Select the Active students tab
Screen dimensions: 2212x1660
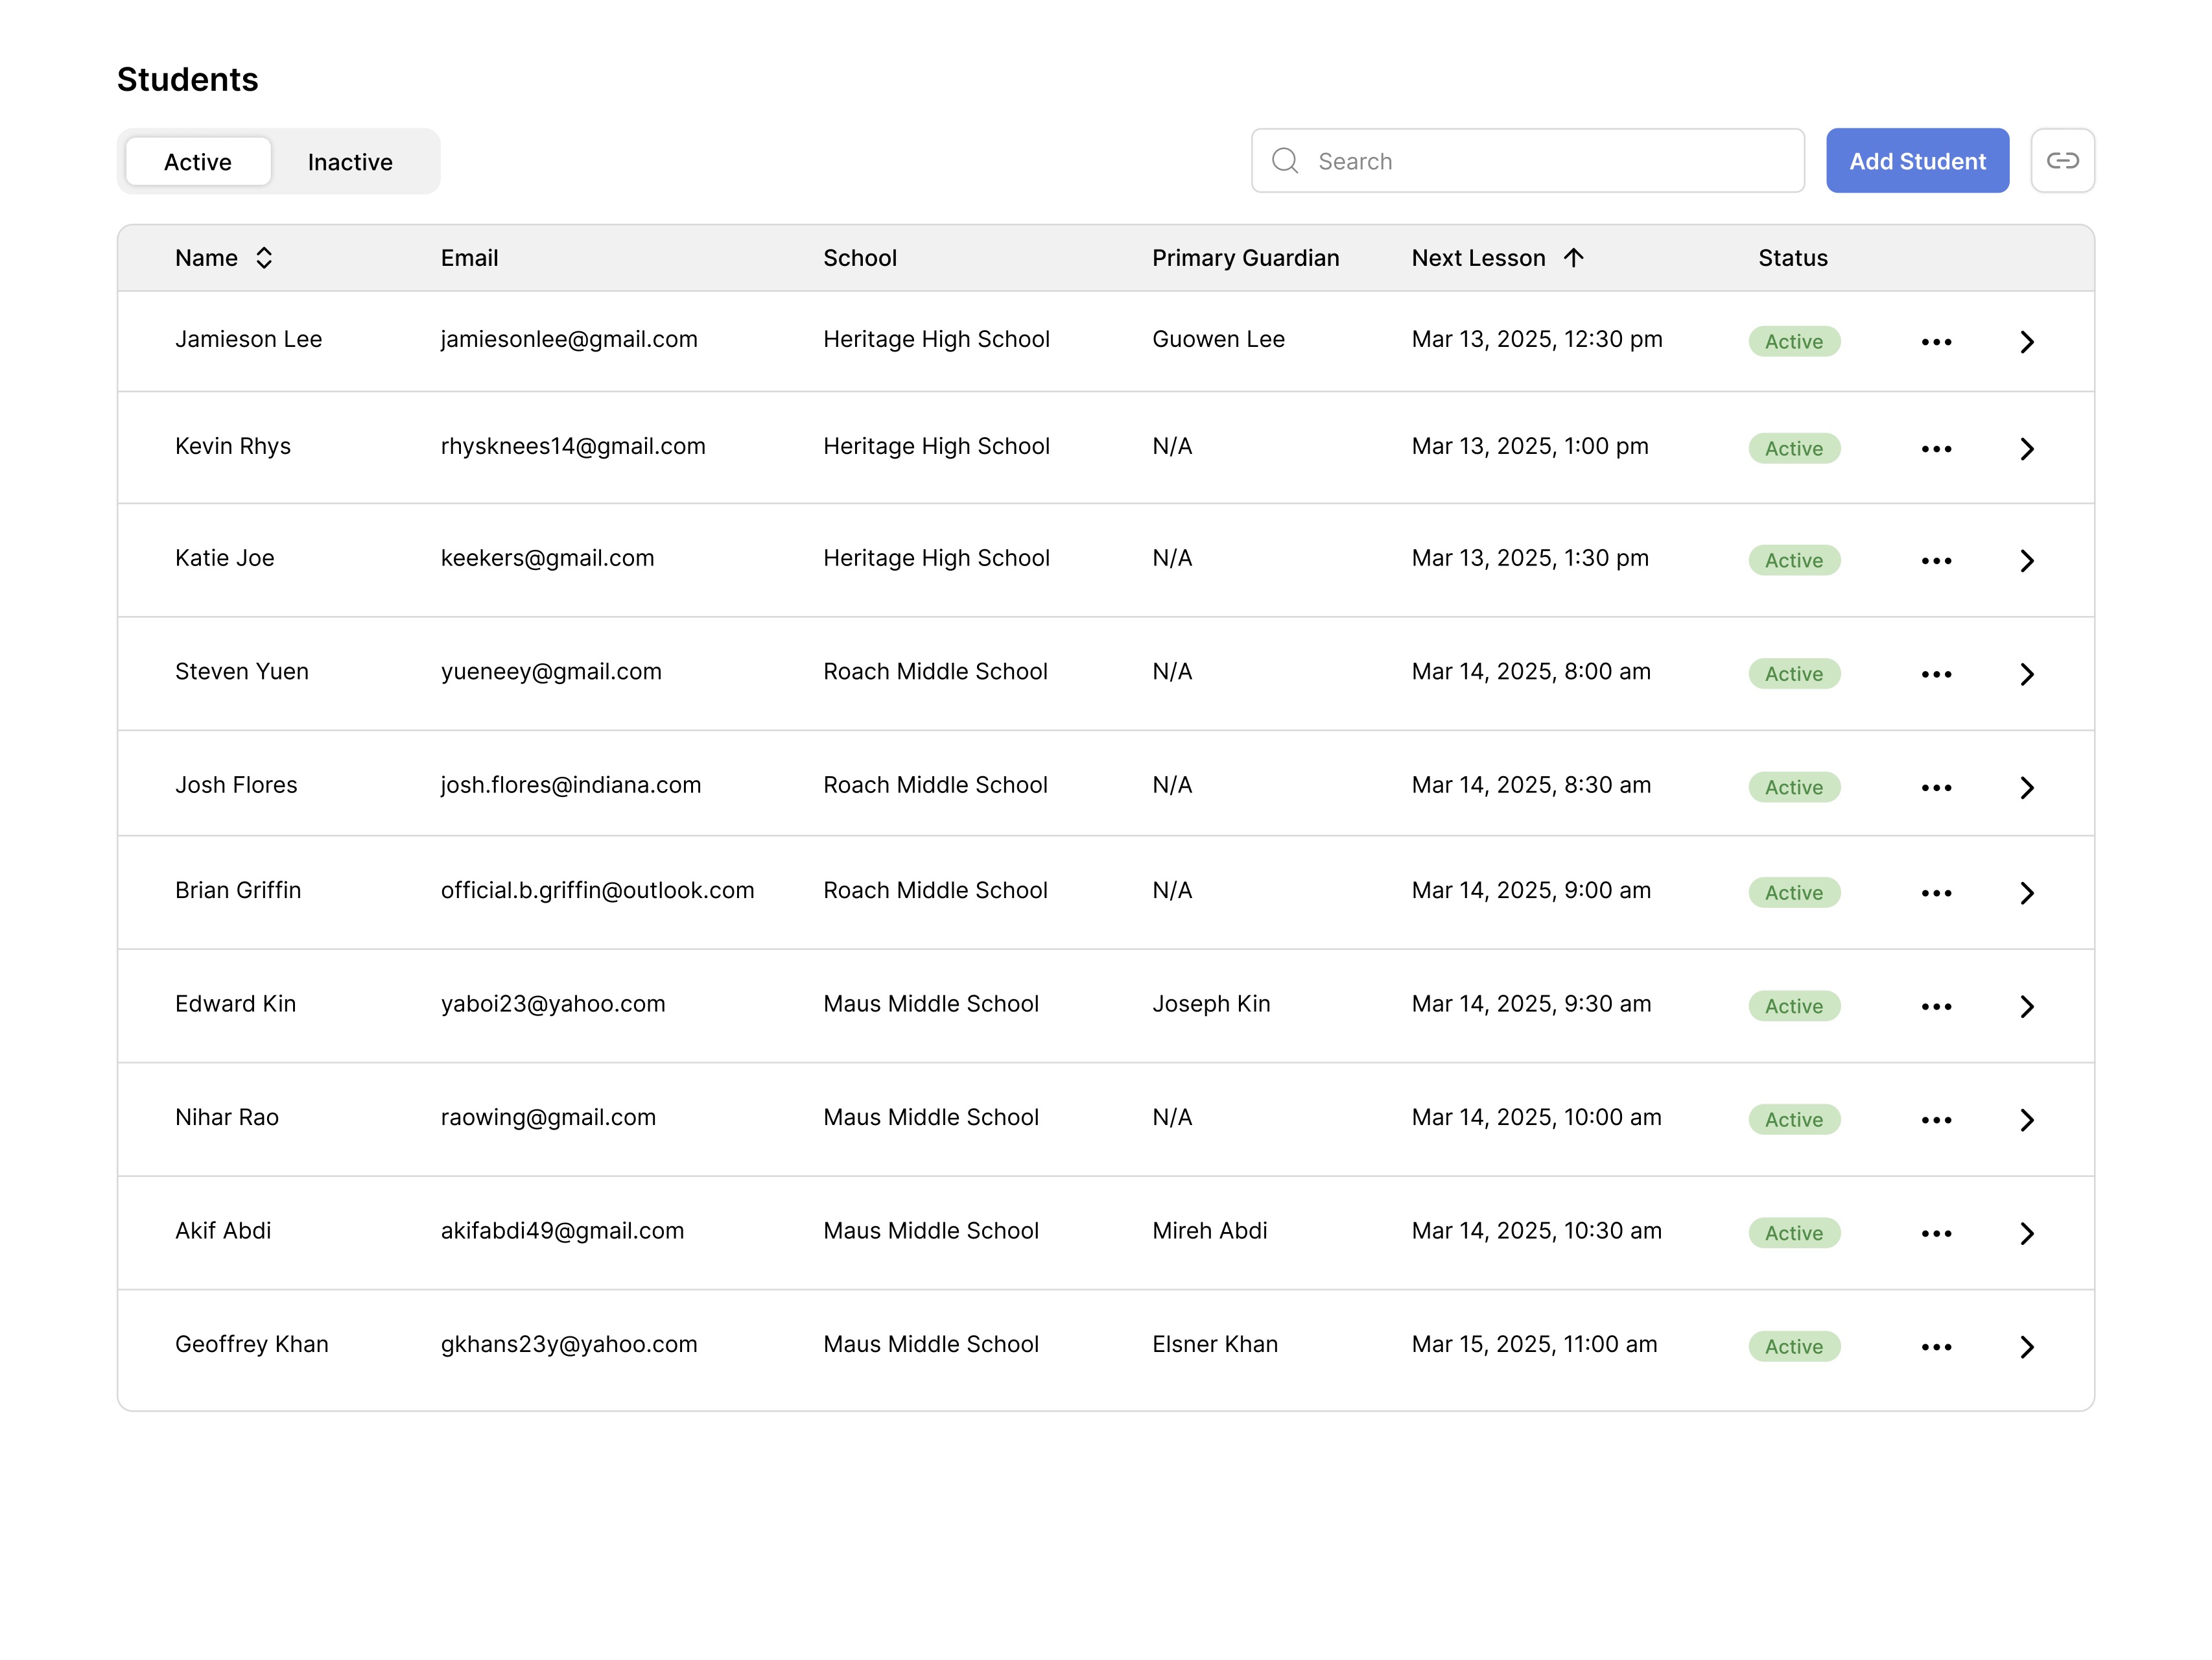pyautogui.click(x=198, y=162)
